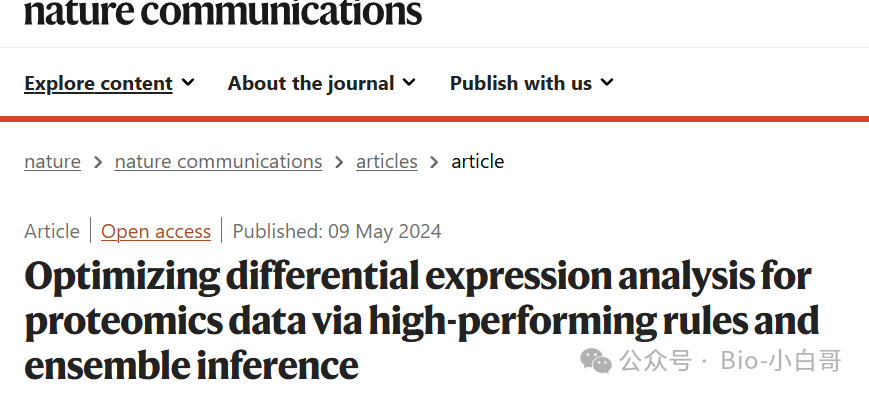This screenshot has width=869, height=395.
Task: Click the Article type label
Action: (52, 231)
